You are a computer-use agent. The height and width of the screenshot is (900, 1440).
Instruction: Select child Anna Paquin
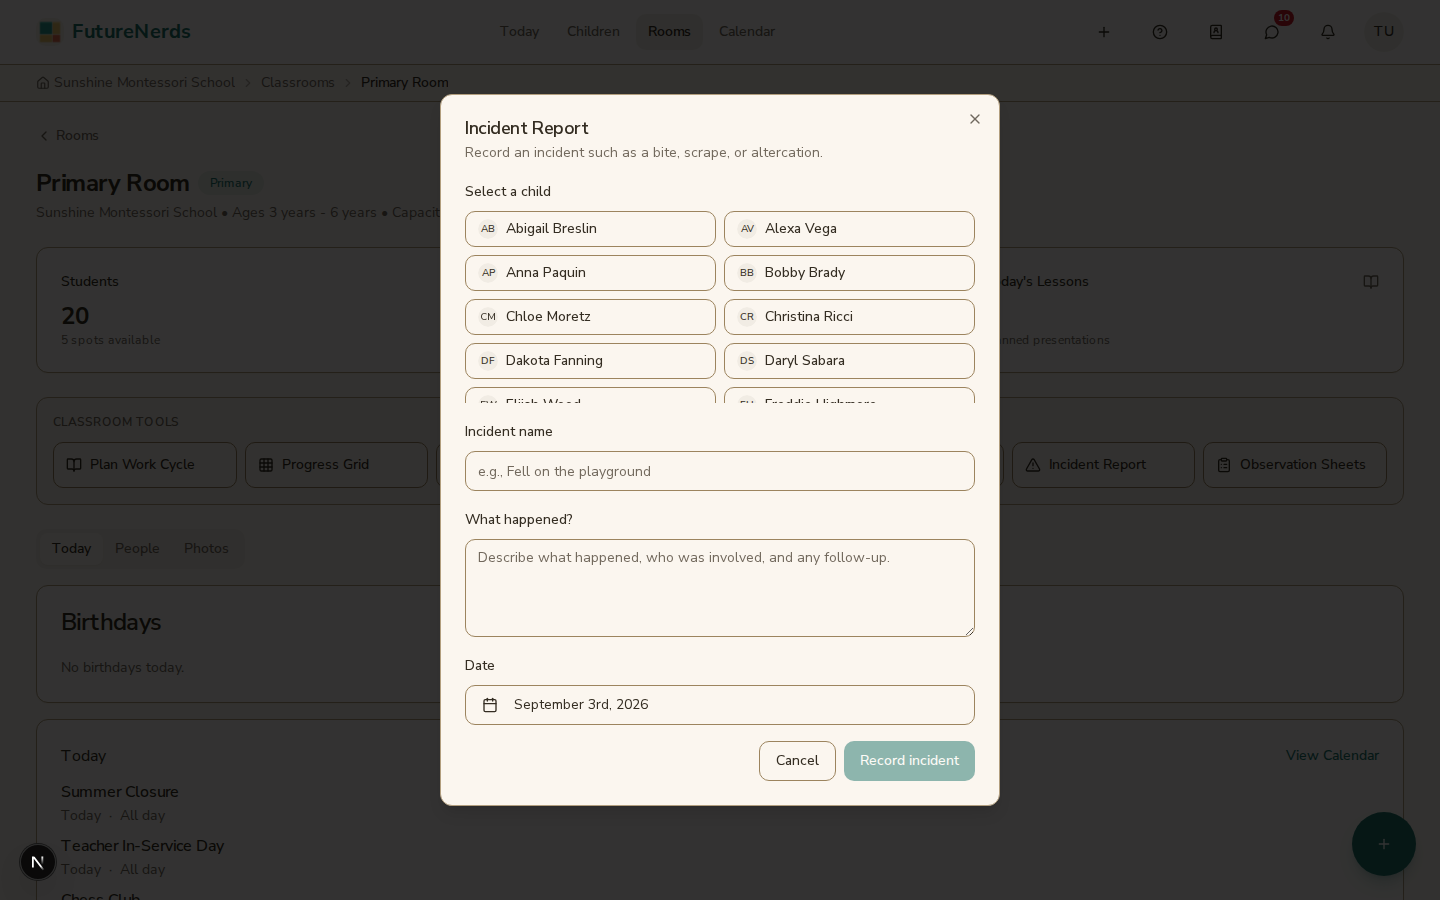click(x=590, y=273)
